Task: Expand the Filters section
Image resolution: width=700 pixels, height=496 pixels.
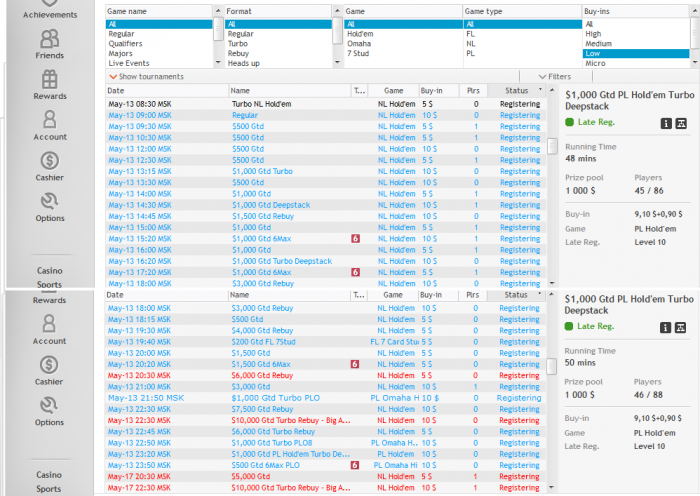Action: (555, 76)
